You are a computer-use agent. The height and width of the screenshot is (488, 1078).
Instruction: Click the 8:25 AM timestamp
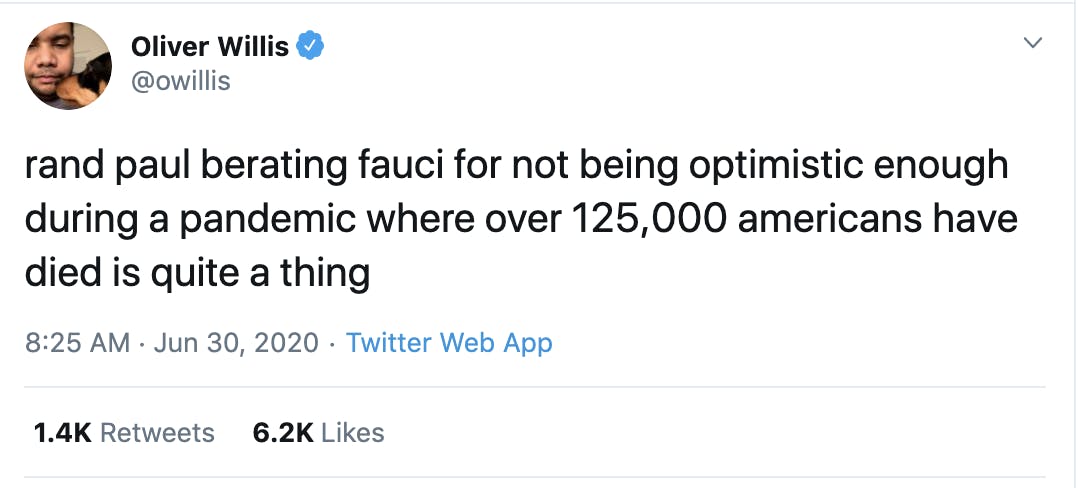click(x=77, y=342)
